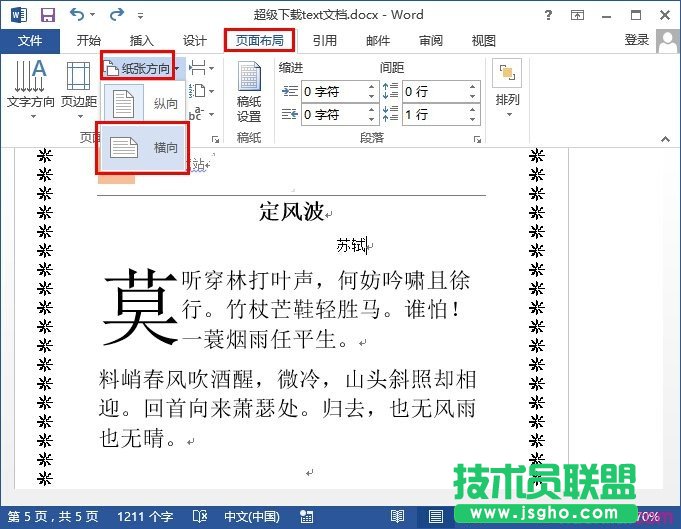681x529 pixels.
Task: Click the text 一蓑烟雨任平生
Action: (x=264, y=339)
